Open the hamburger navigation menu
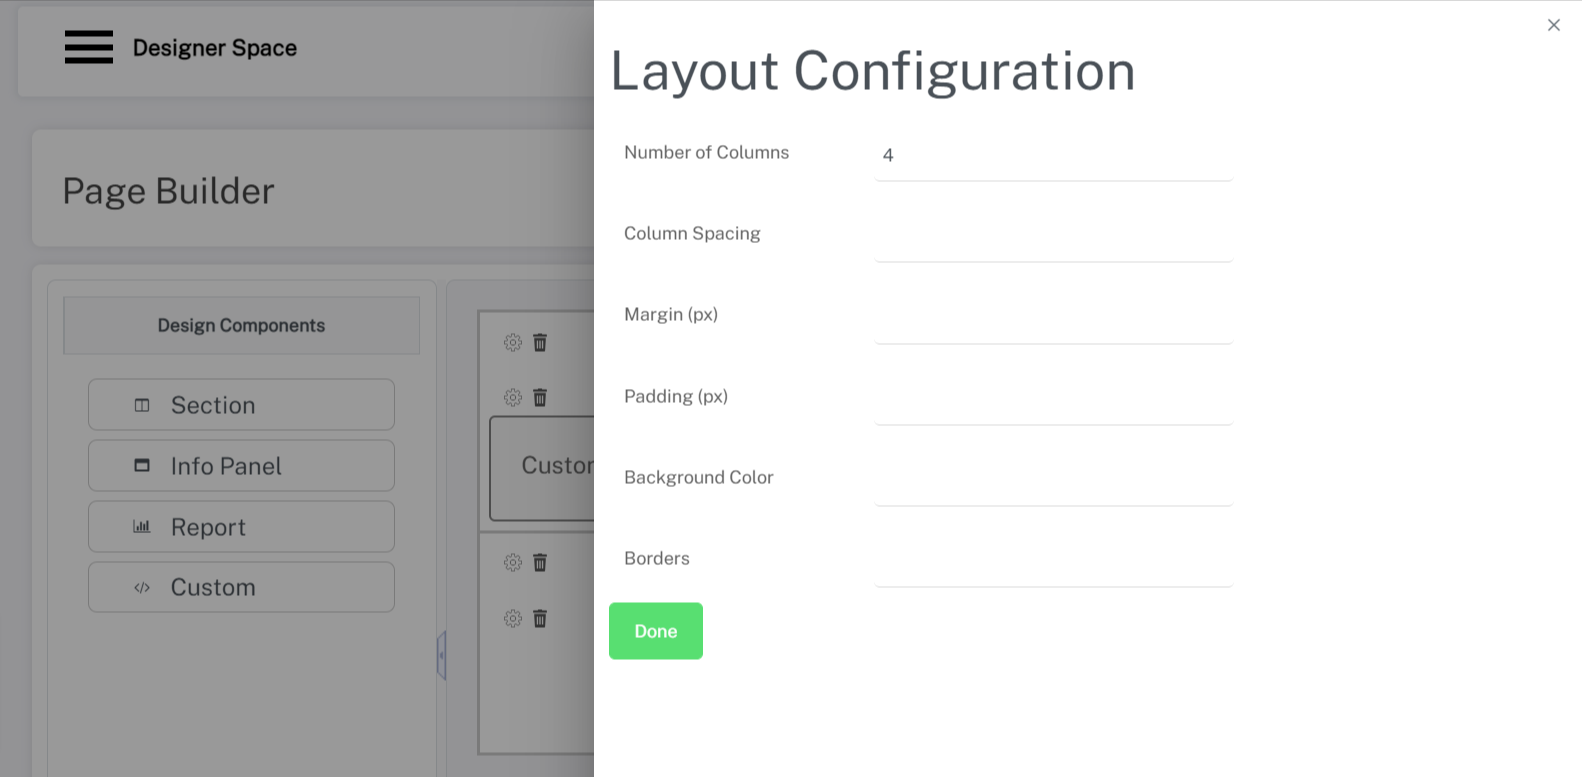1582x777 pixels. point(89,47)
